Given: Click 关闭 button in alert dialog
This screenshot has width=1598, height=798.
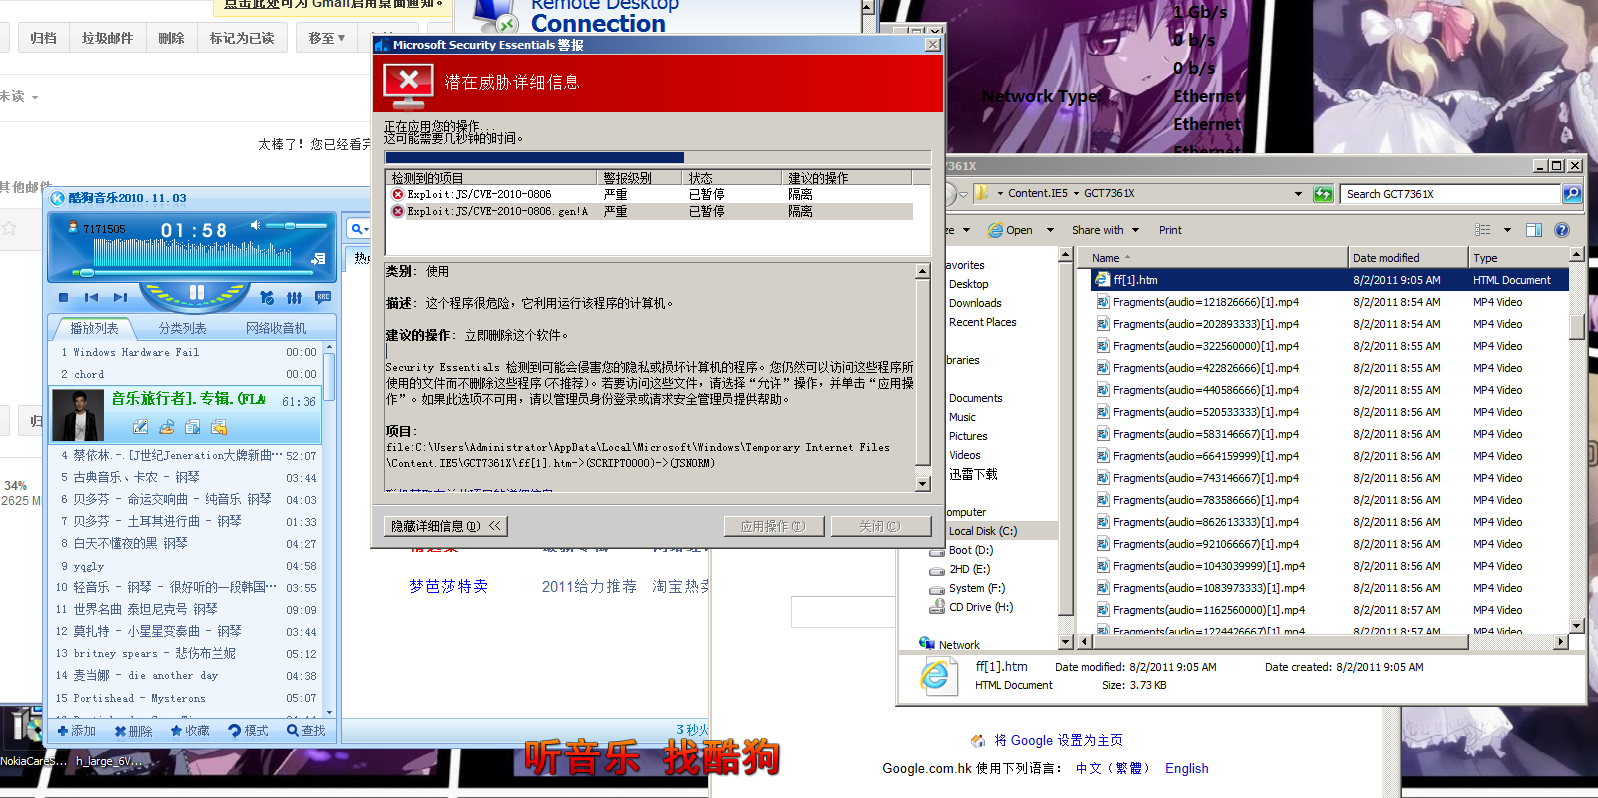Looking at the screenshot, I should tap(881, 526).
